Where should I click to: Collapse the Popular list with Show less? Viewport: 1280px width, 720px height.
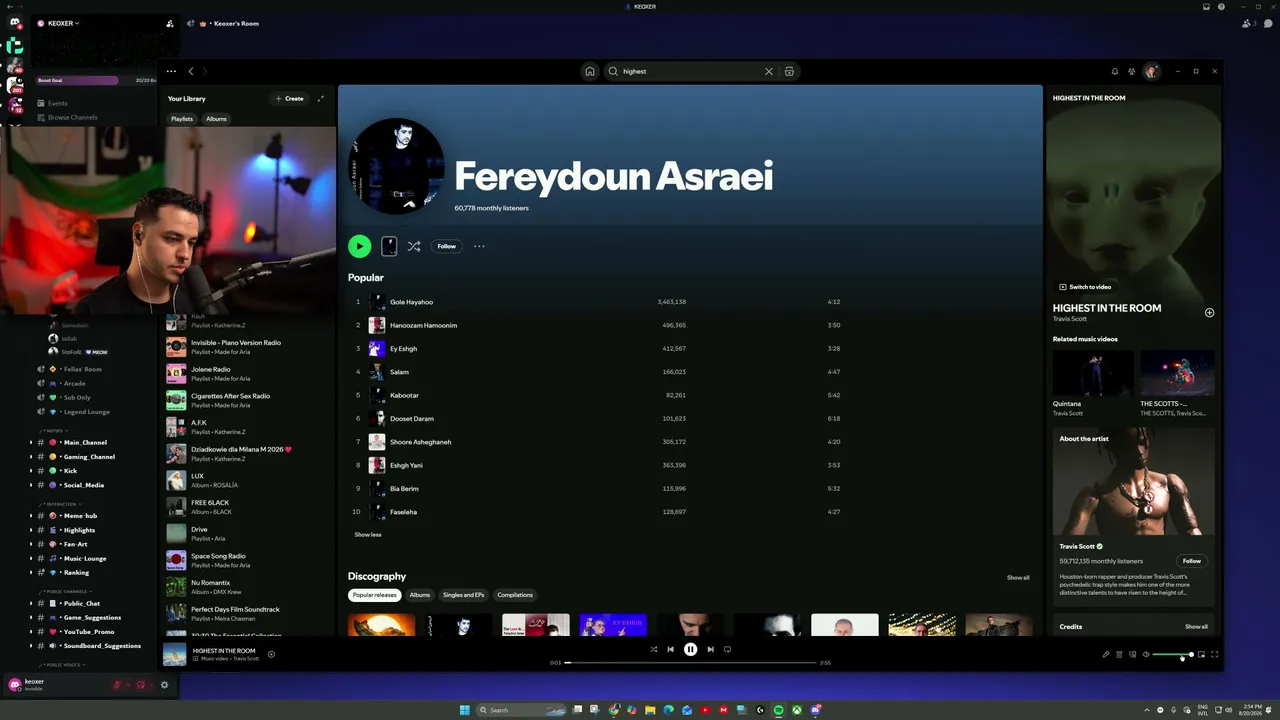click(x=367, y=535)
